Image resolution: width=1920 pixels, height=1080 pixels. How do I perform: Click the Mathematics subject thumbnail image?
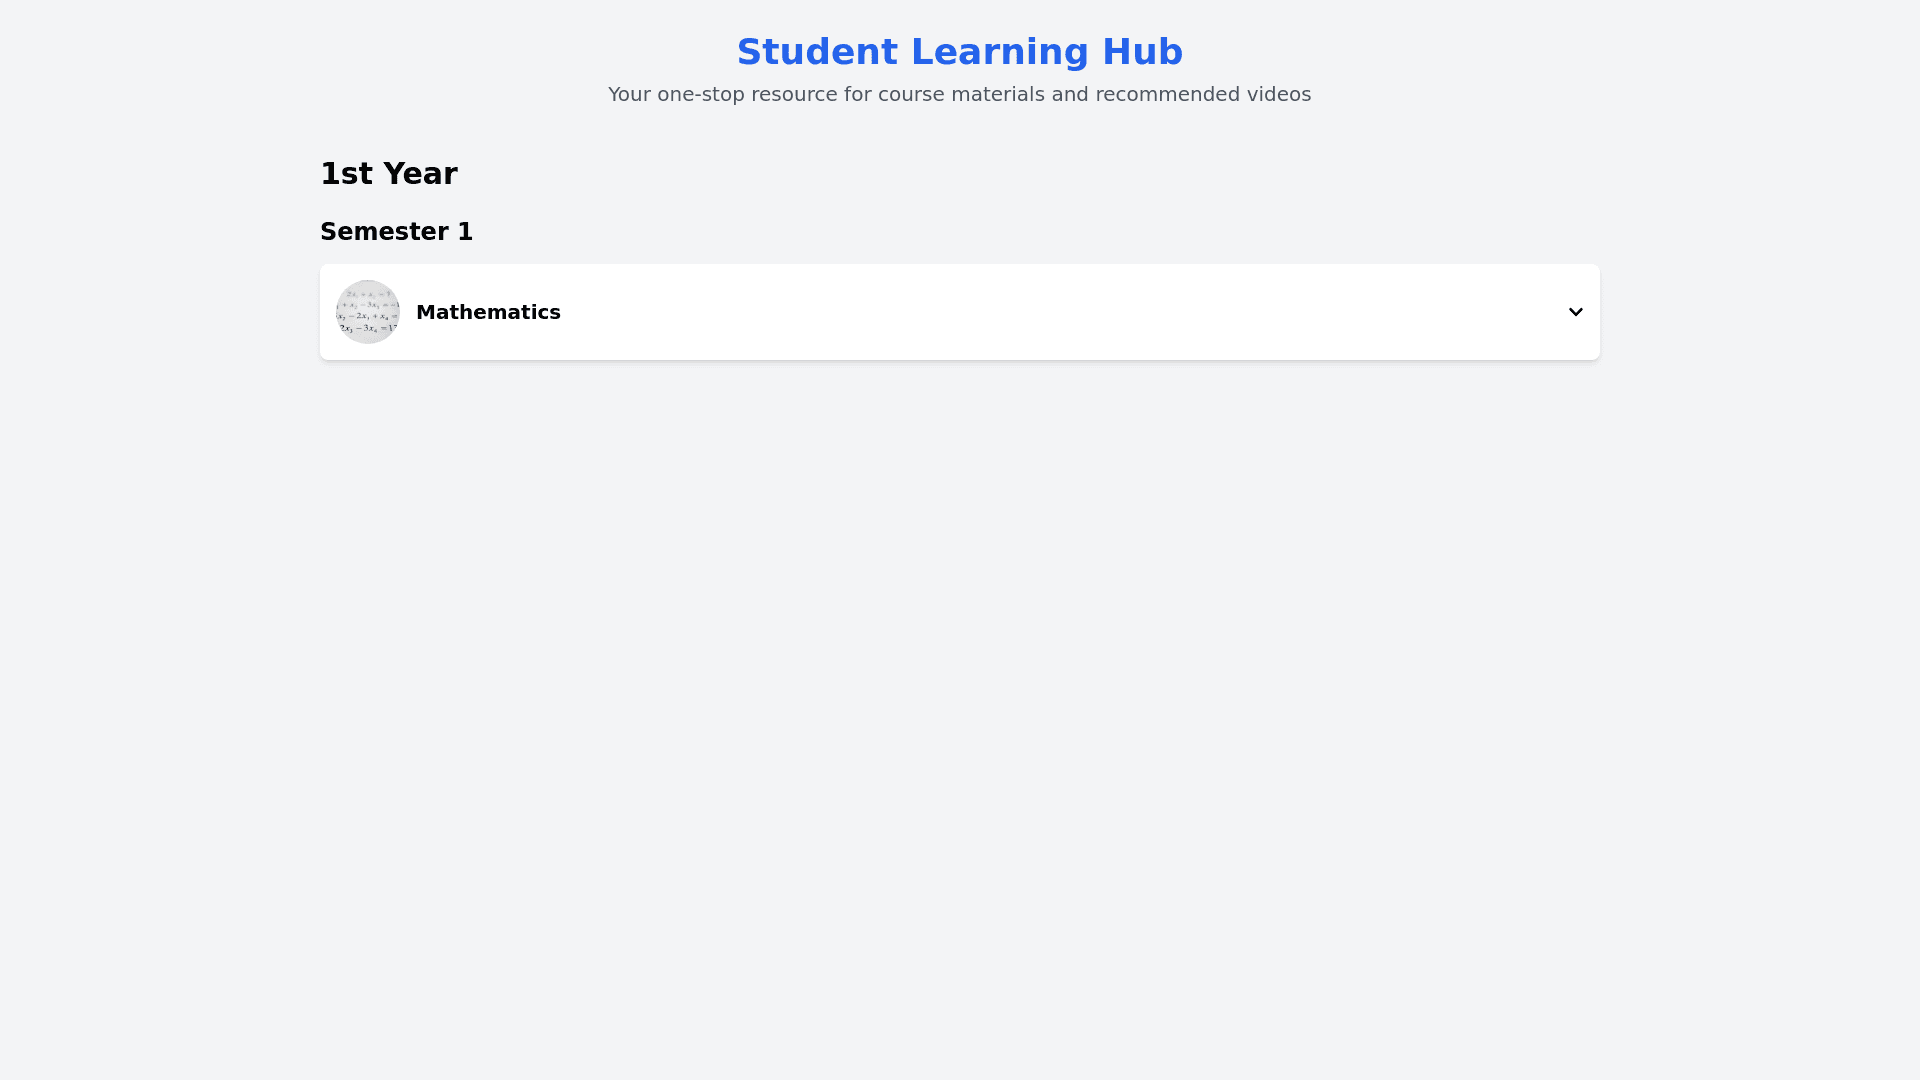(x=368, y=312)
